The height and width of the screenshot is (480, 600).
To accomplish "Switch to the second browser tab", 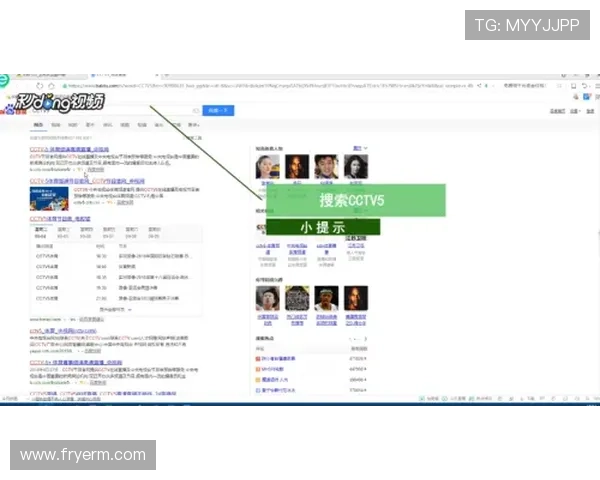I will 110,75.
